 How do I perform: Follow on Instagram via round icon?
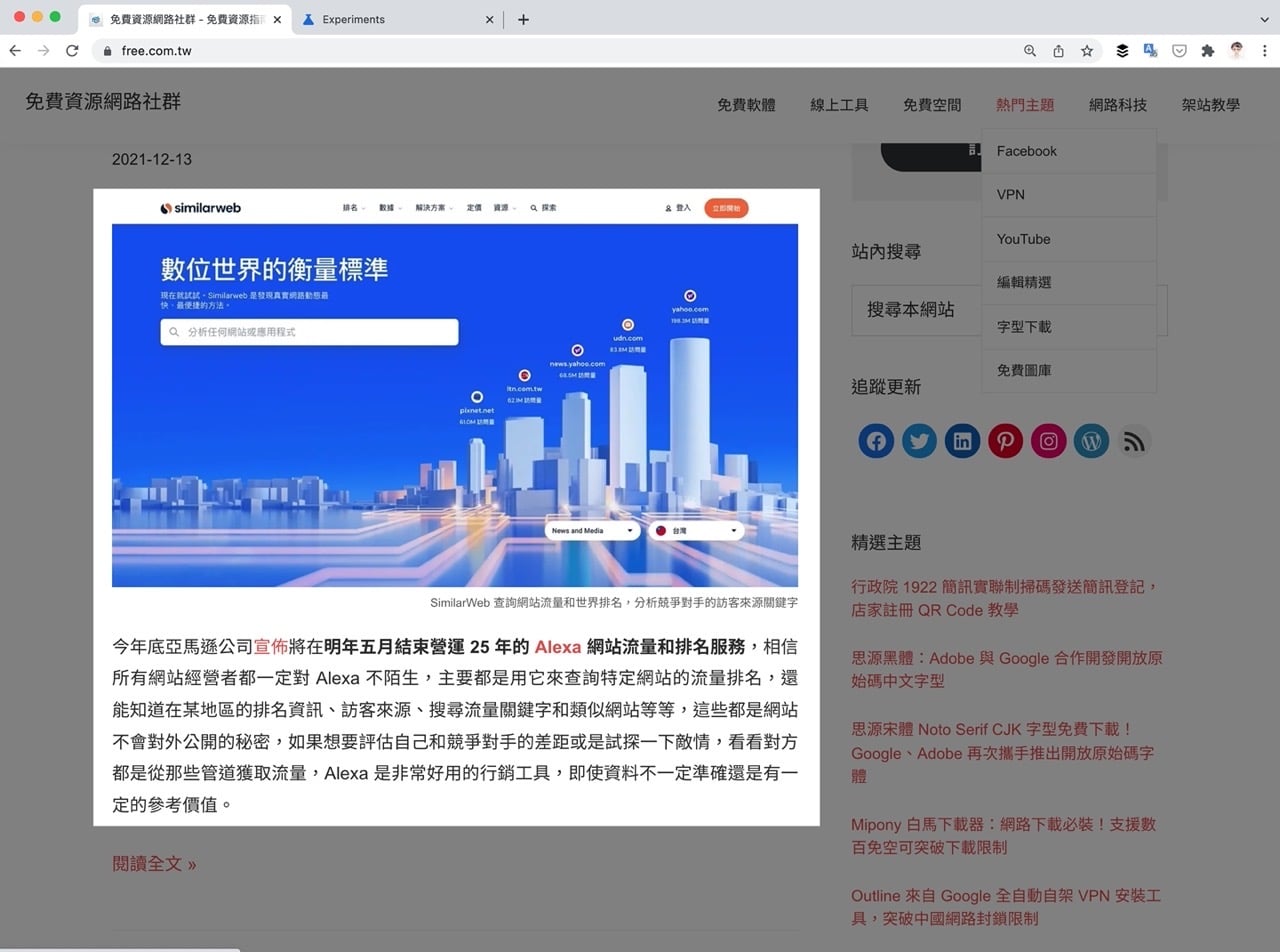point(1048,441)
